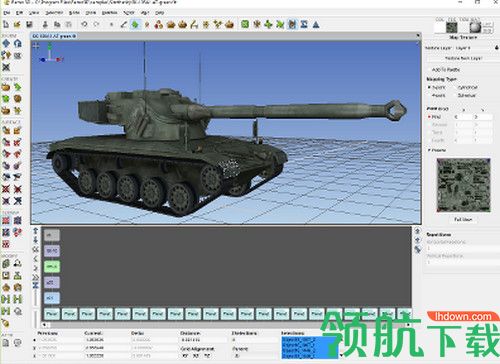Open the Edit menu
Viewport: 500px width, 364px height.
19,13
